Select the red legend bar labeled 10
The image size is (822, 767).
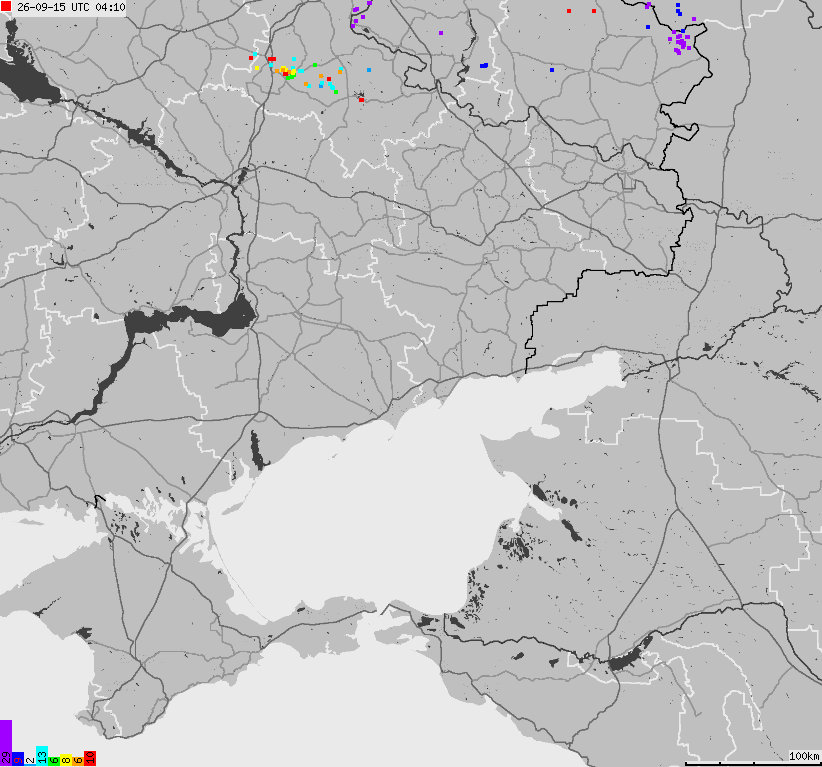click(90, 759)
